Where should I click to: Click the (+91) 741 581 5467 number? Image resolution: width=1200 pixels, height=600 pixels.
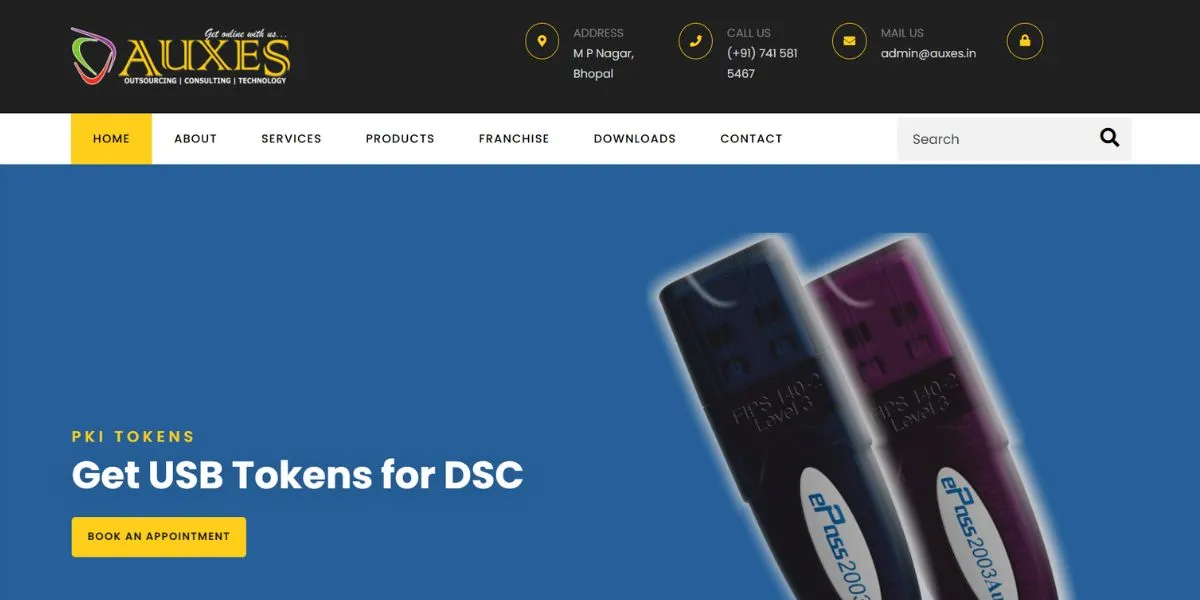coord(762,63)
